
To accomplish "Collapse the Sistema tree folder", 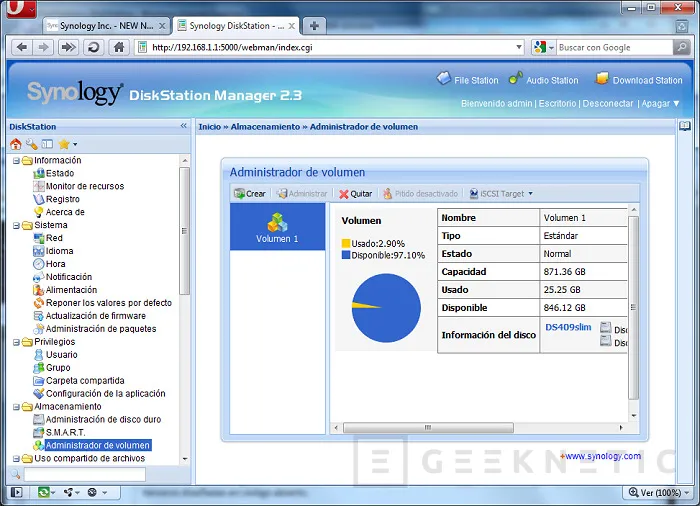I will coord(16,225).
